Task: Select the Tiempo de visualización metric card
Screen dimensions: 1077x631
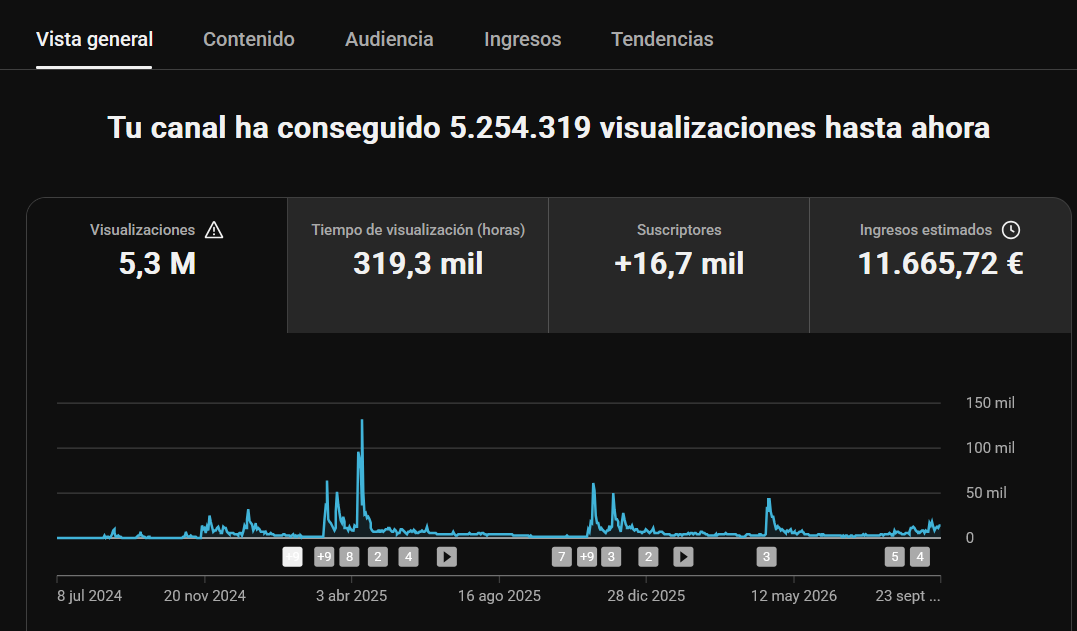Action: (418, 265)
